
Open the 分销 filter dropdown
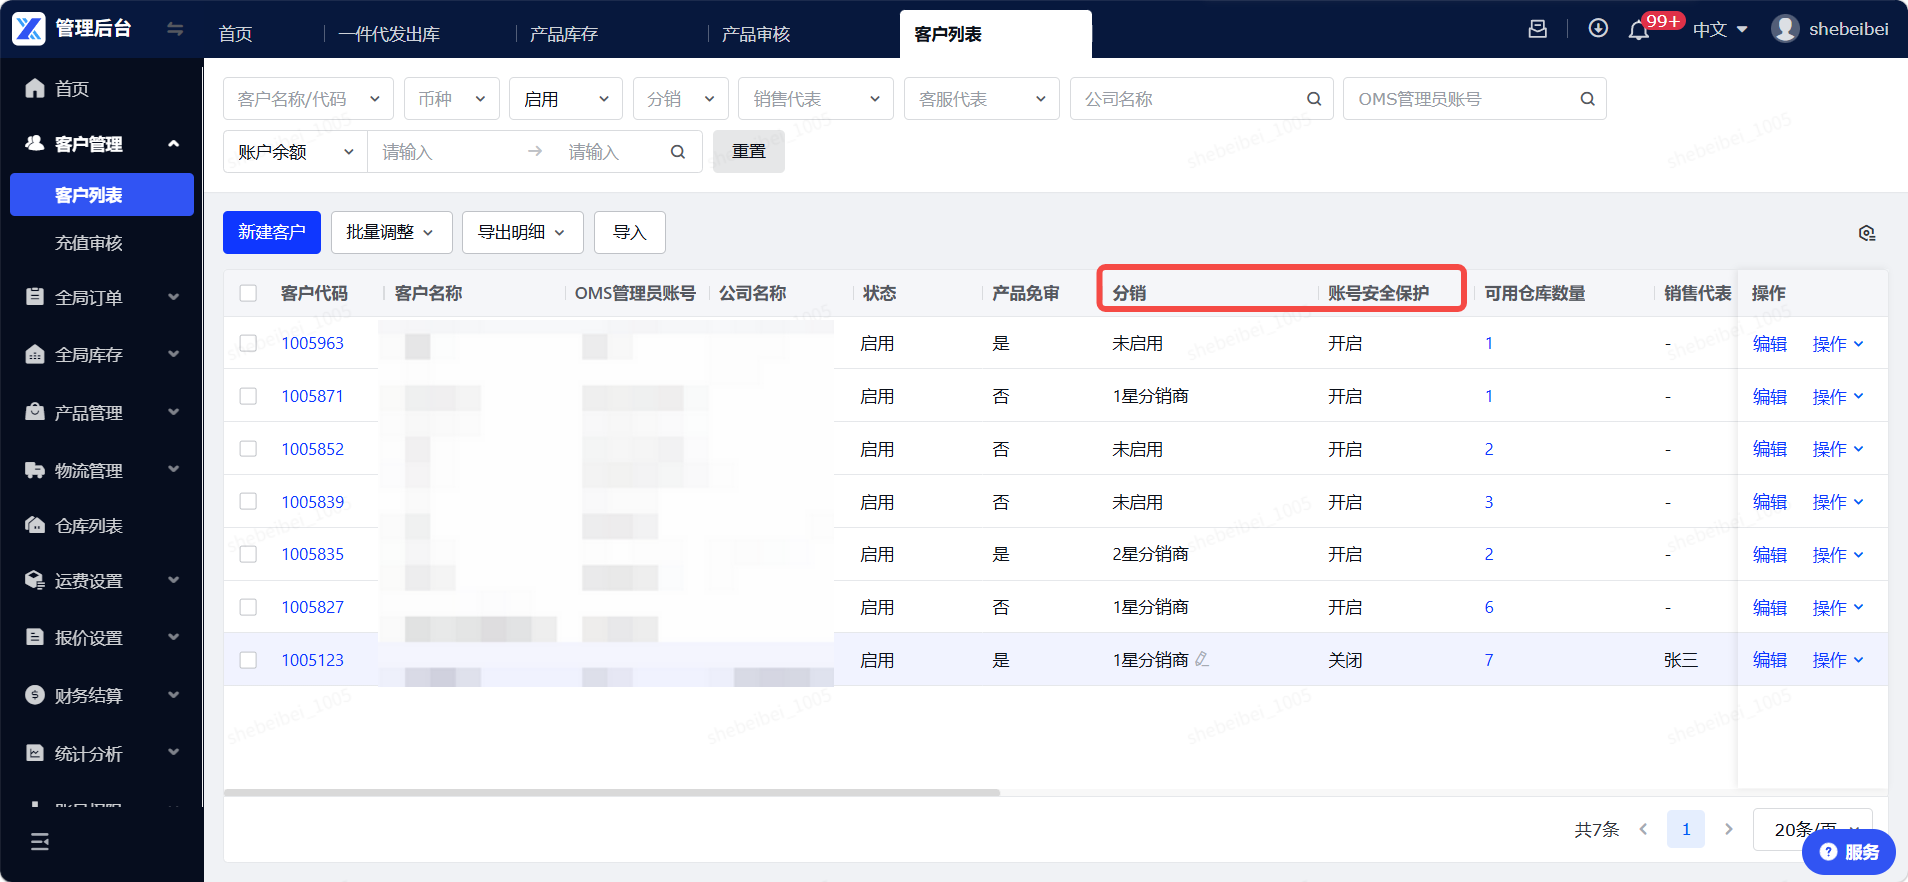(680, 99)
